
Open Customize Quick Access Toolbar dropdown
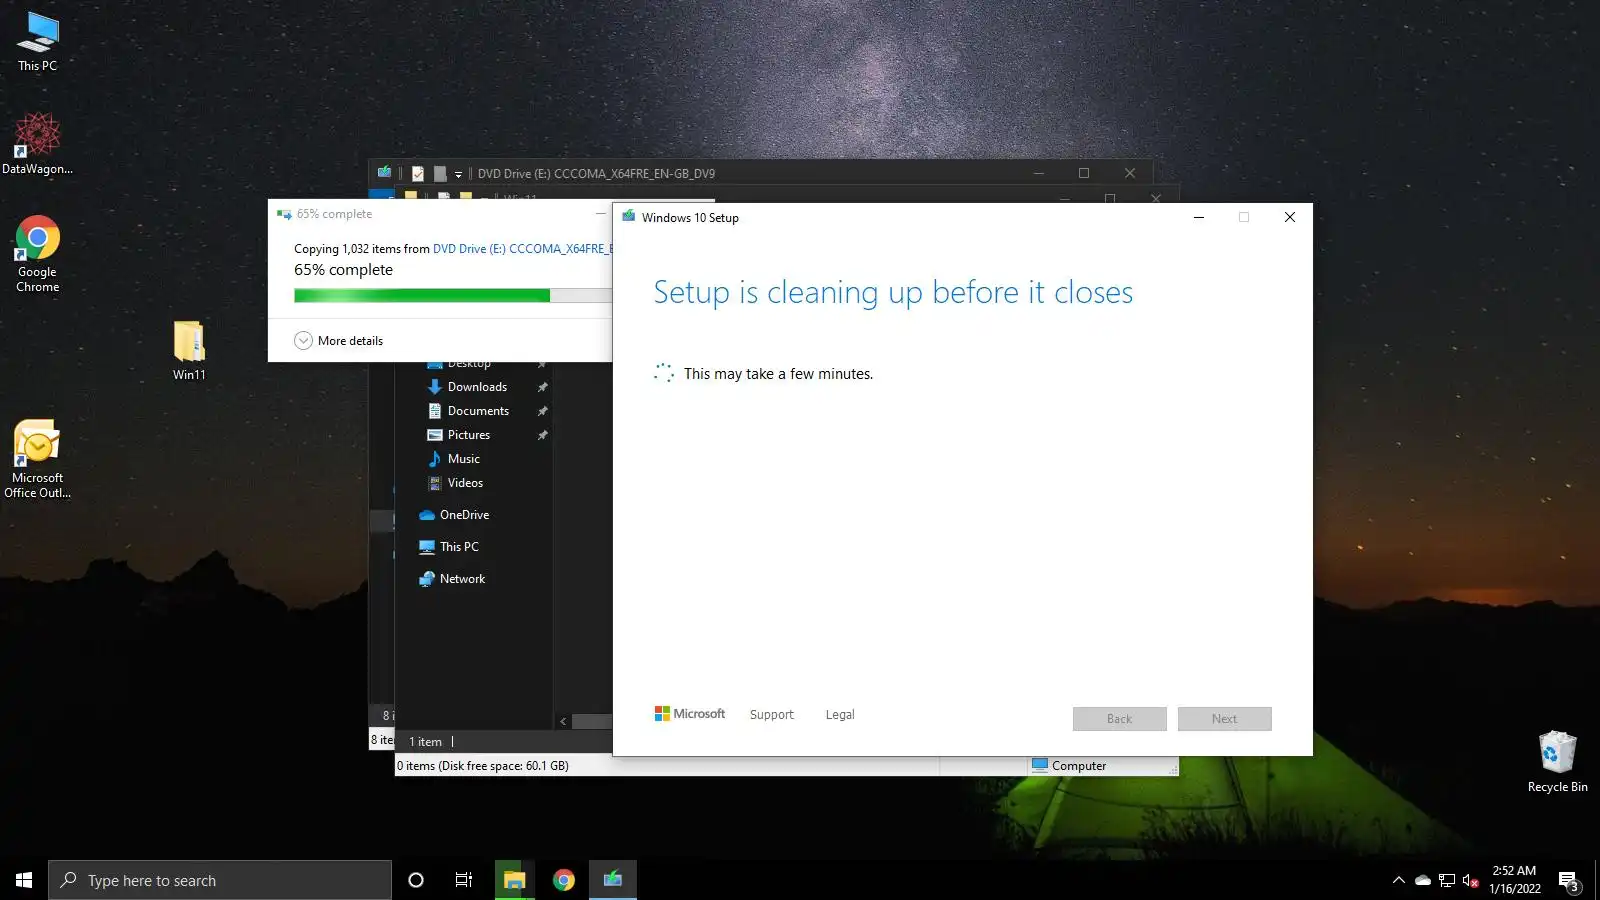pyautogui.click(x=458, y=174)
